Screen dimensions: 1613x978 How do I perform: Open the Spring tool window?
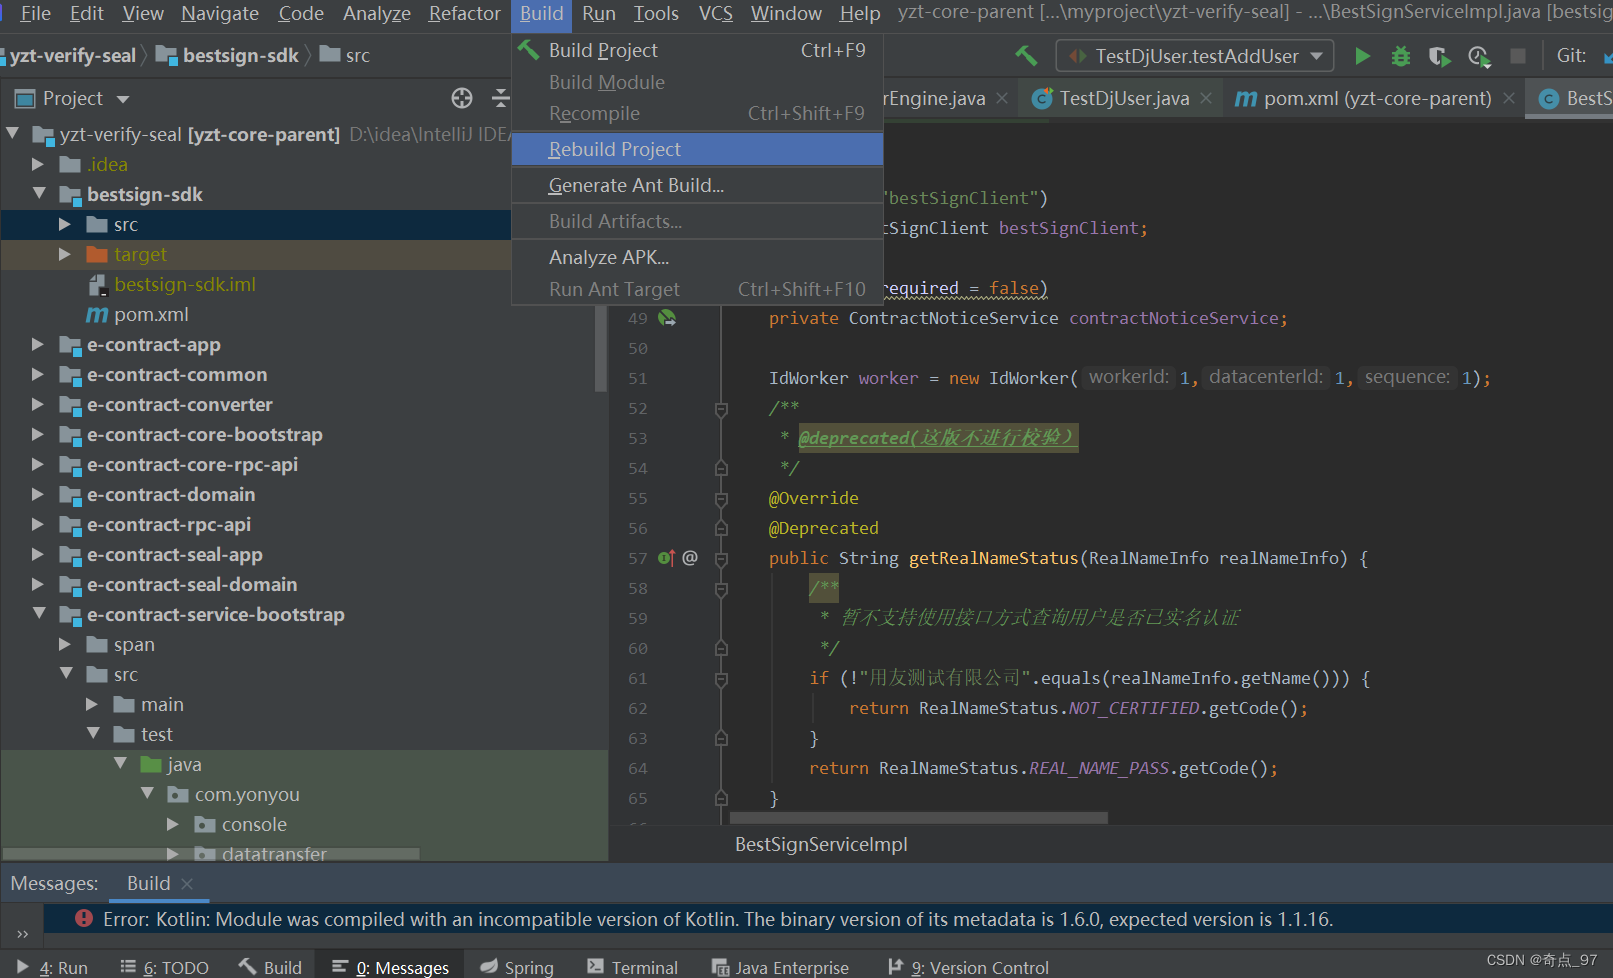pos(517,967)
